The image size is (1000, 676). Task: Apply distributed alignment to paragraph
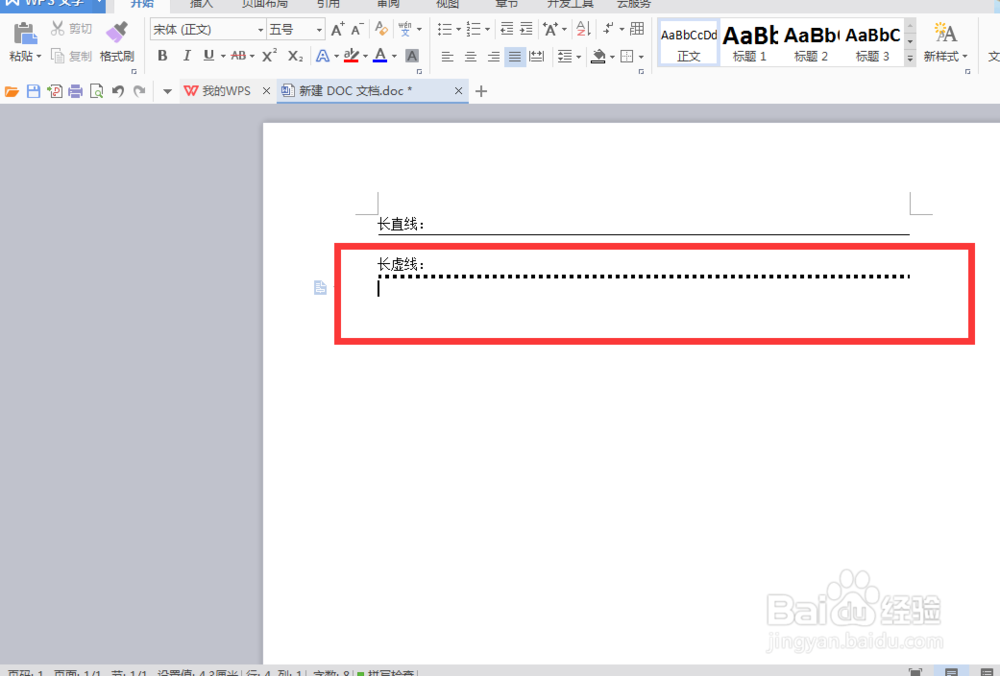537,57
